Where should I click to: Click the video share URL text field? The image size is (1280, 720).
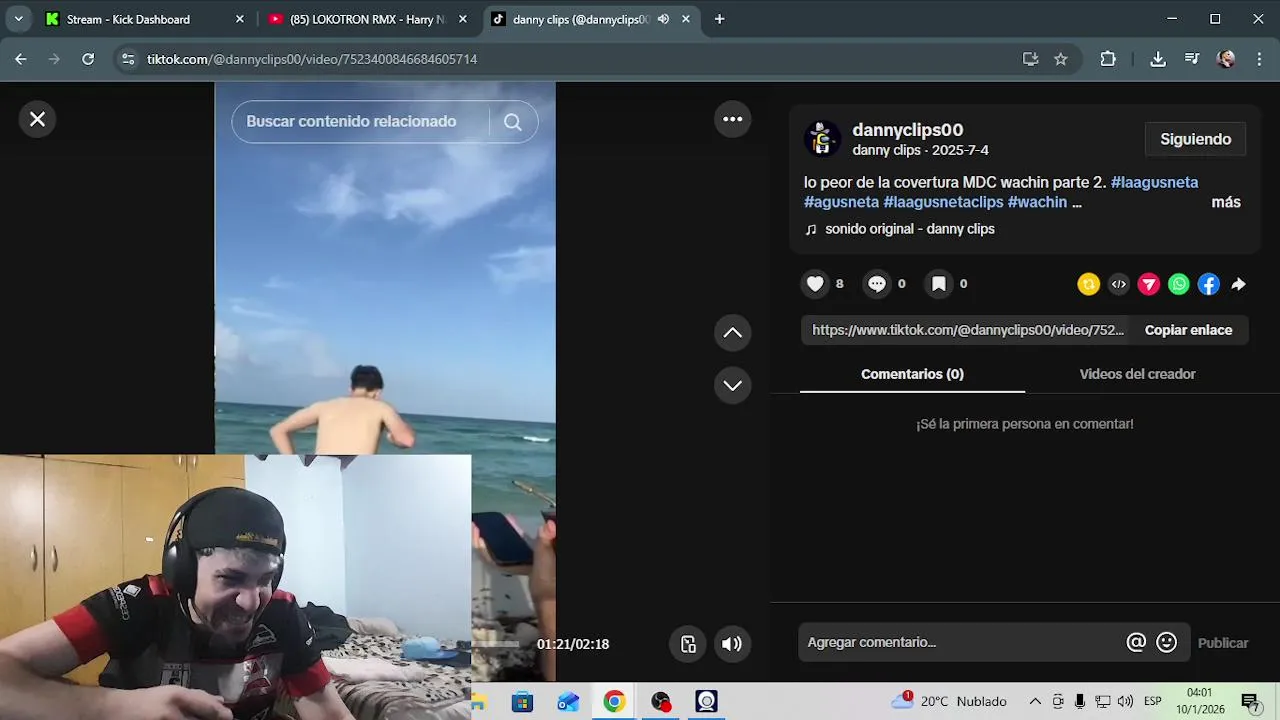pyautogui.click(x=966, y=330)
